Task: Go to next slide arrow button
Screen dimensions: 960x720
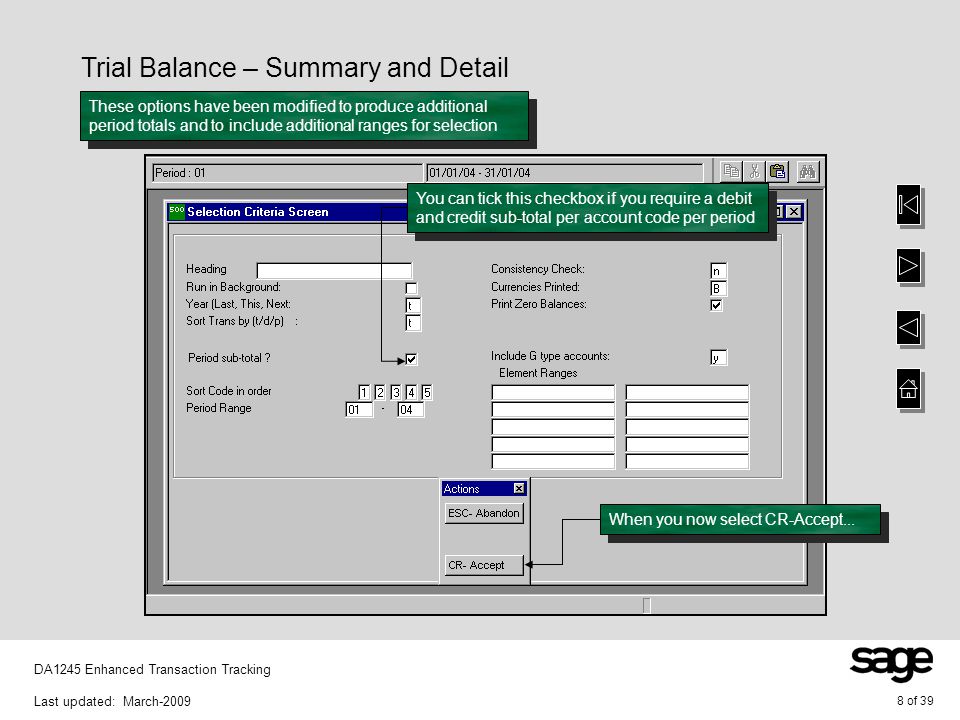Action: point(909,266)
